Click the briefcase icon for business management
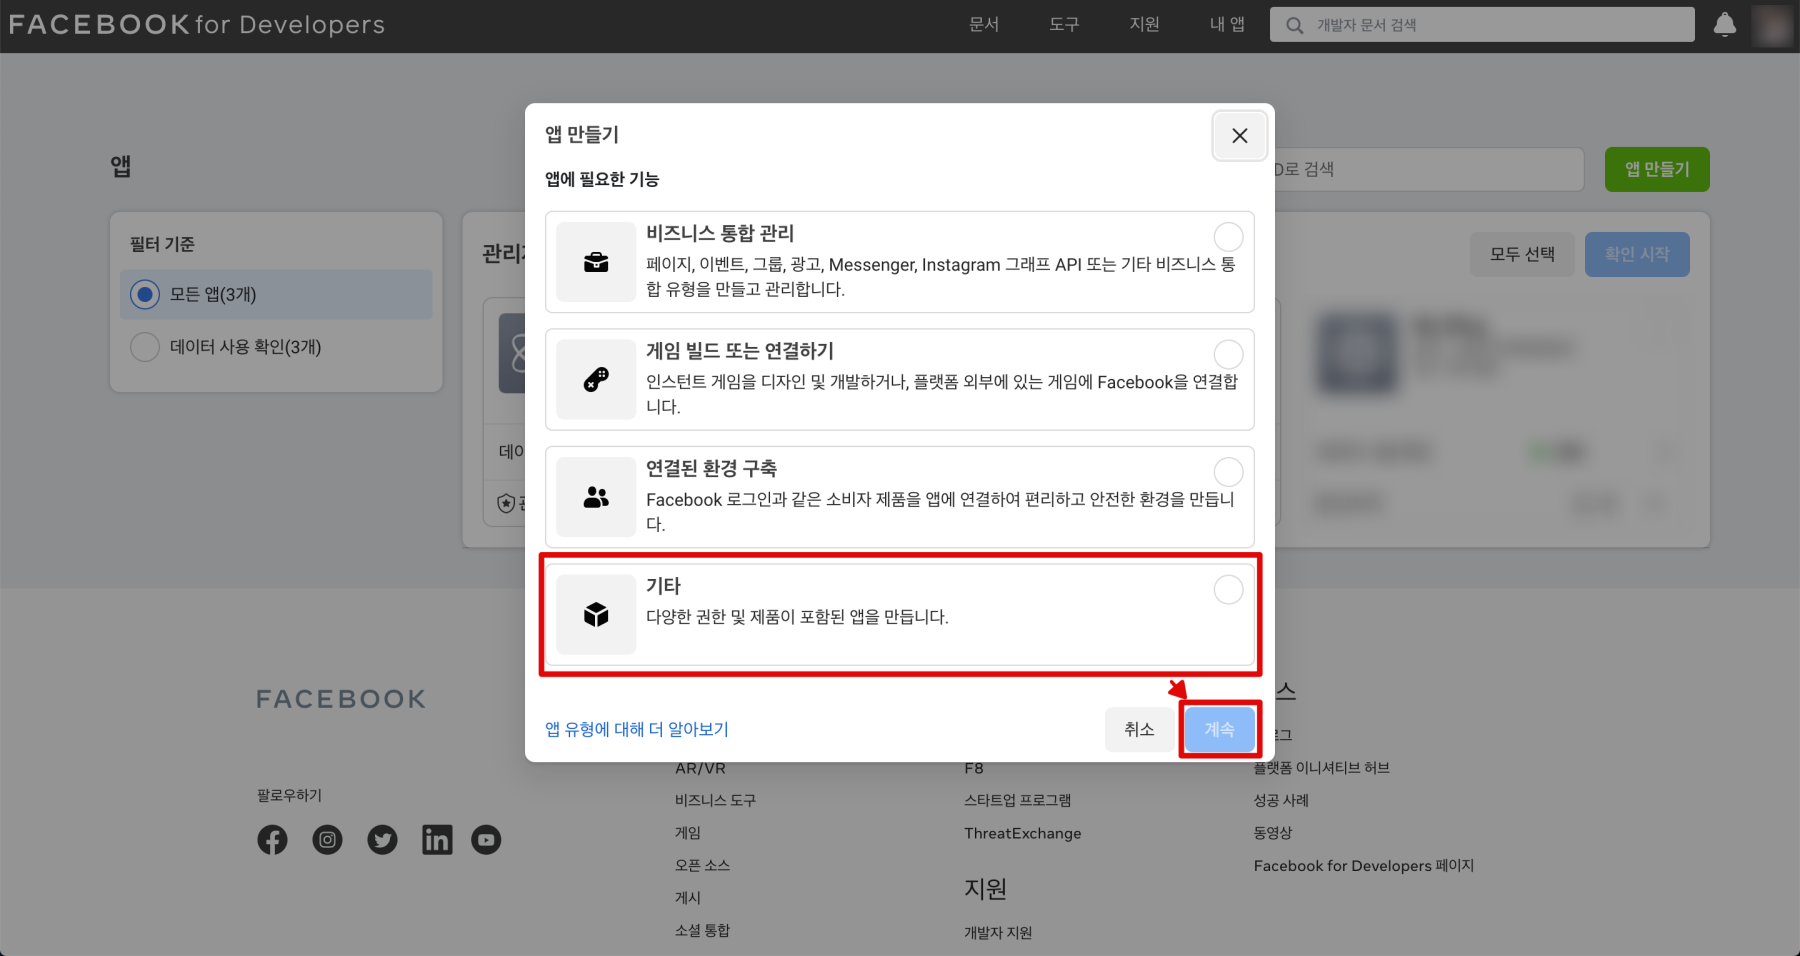This screenshot has height=956, width=1800. 596,263
